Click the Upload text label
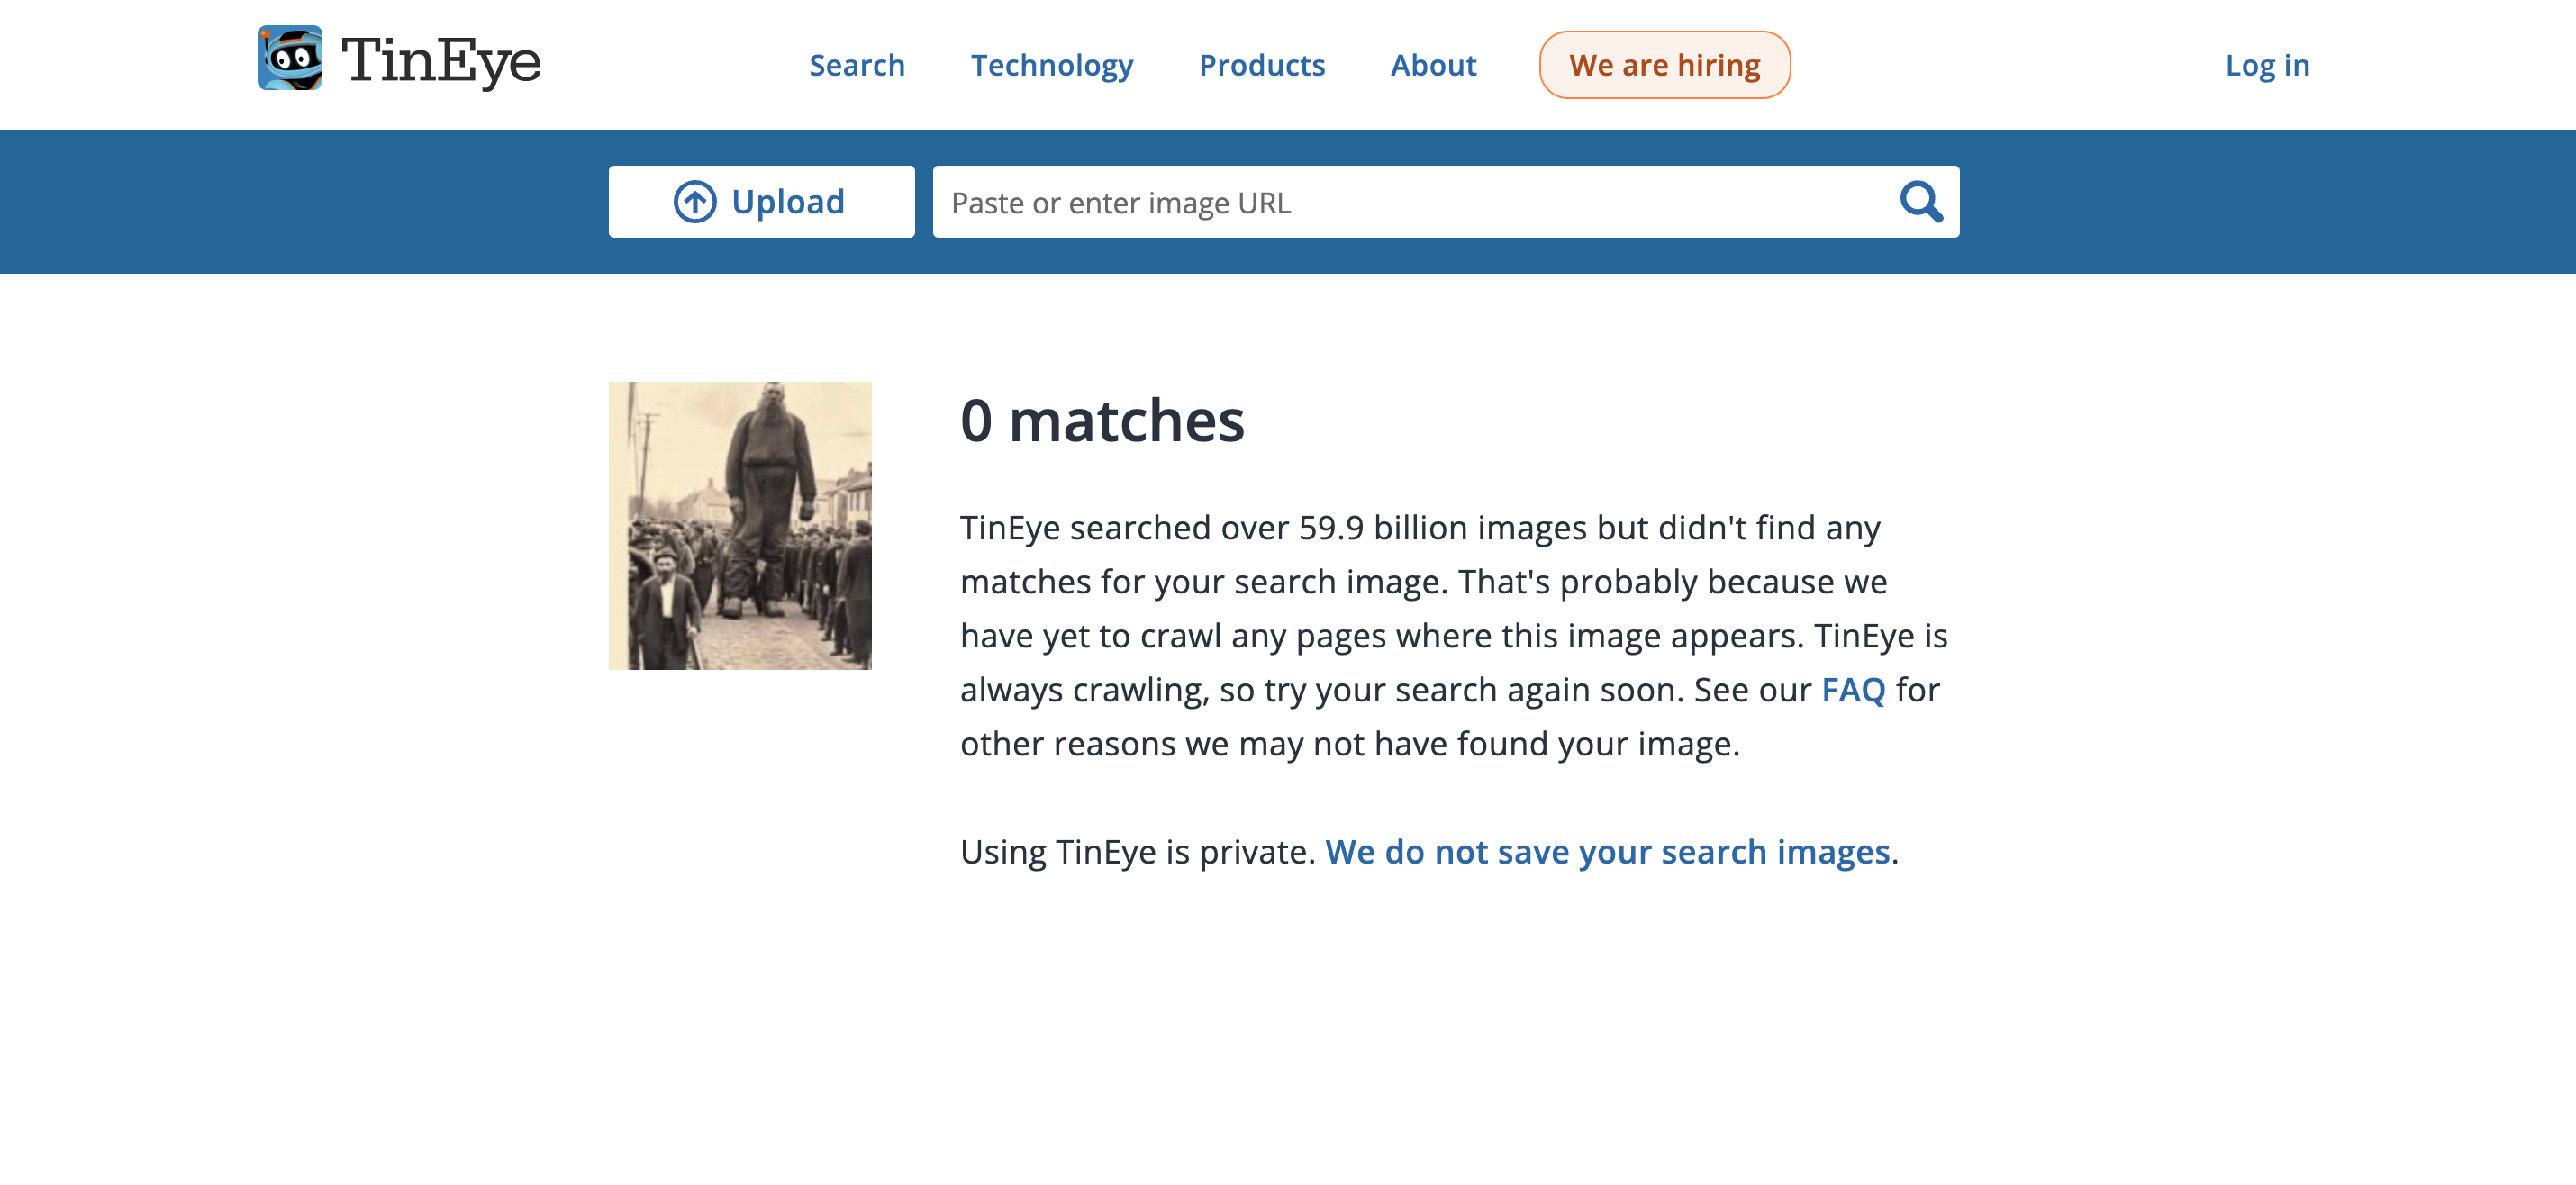The width and height of the screenshot is (2576, 1185). (x=788, y=202)
